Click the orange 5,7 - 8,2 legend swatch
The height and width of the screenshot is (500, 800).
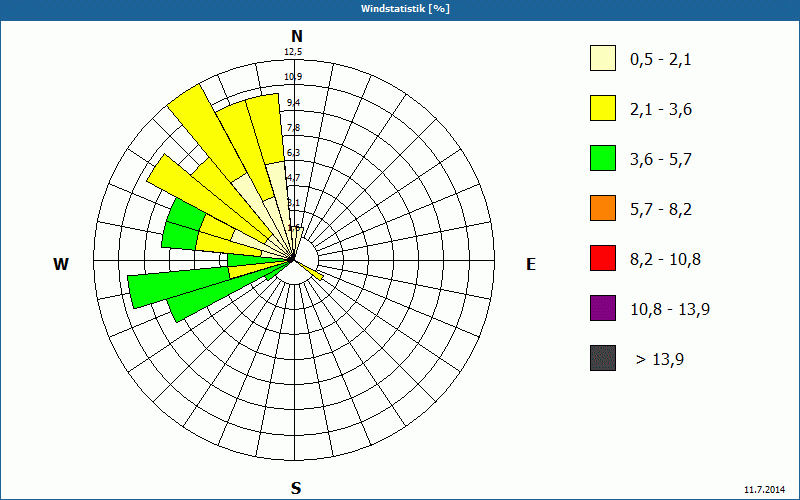(x=603, y=208)
